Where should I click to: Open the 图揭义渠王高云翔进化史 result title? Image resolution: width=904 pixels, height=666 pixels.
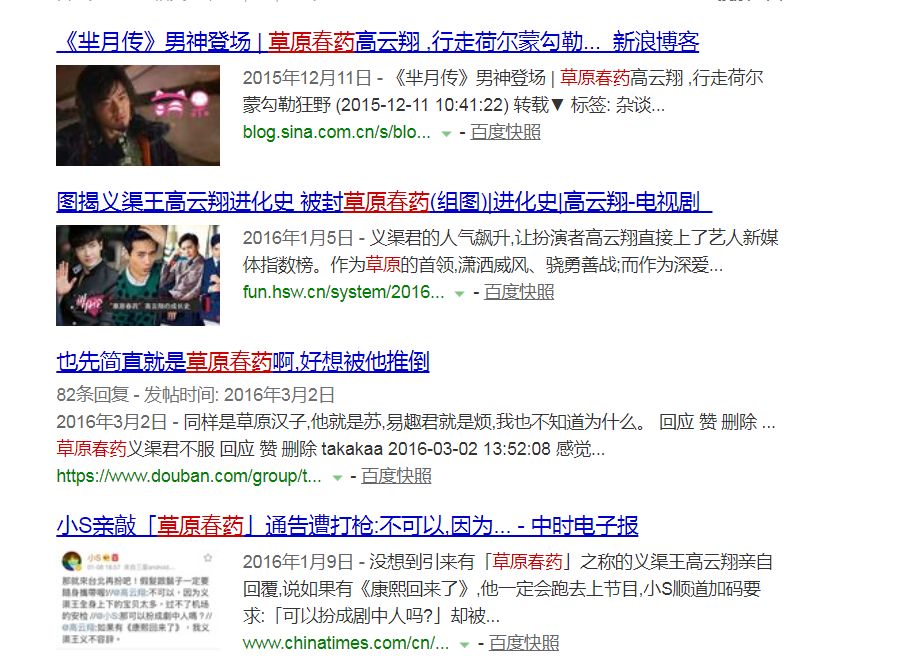384,202
